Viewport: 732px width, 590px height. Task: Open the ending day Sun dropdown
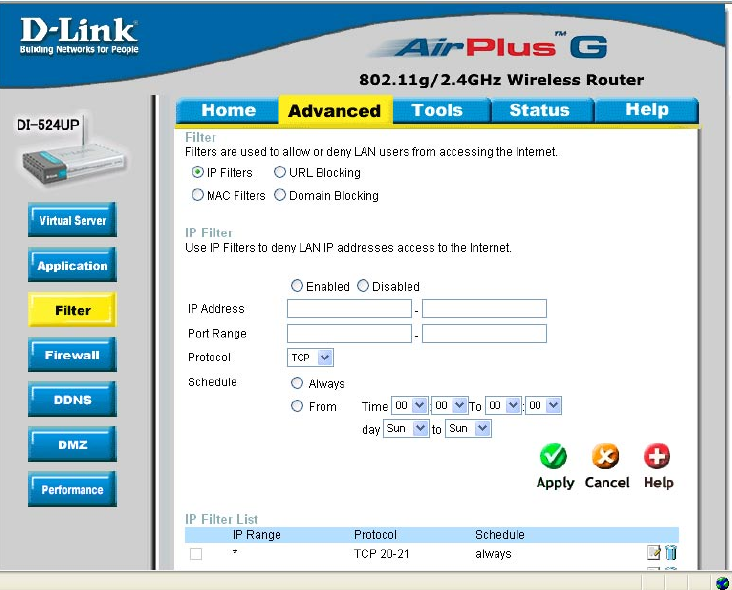[469, 428]
